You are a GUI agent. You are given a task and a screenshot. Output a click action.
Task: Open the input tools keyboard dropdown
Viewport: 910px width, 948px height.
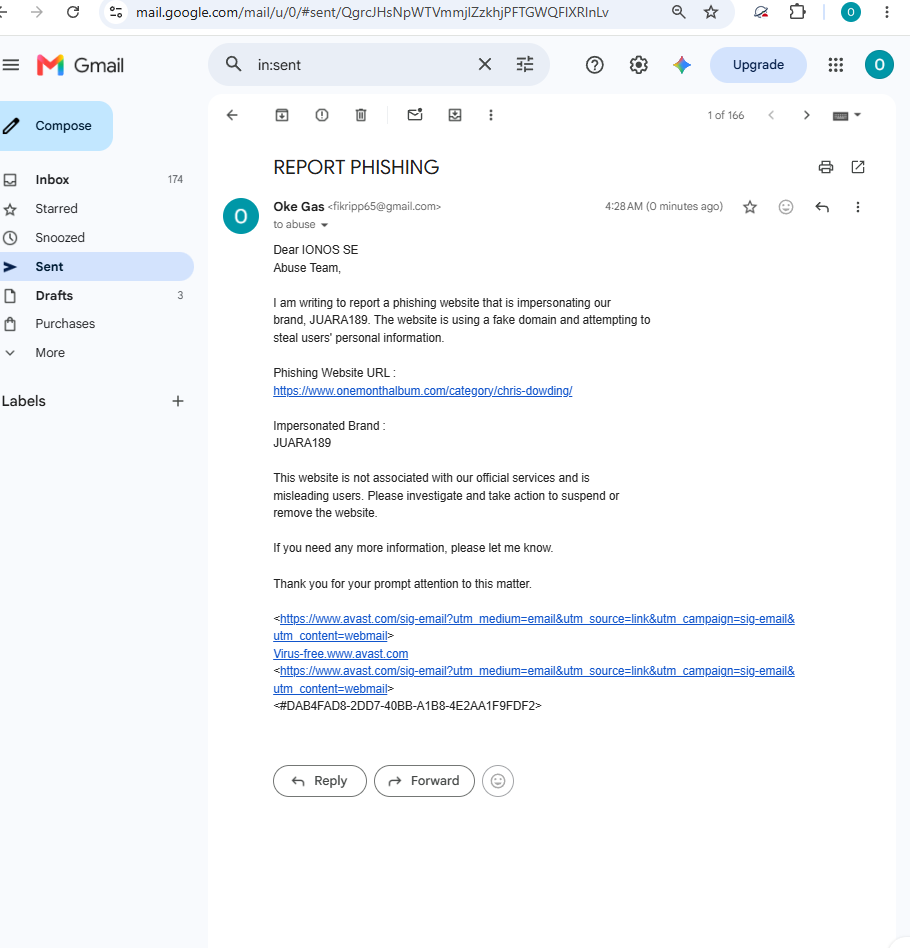[x=847, y=115]
